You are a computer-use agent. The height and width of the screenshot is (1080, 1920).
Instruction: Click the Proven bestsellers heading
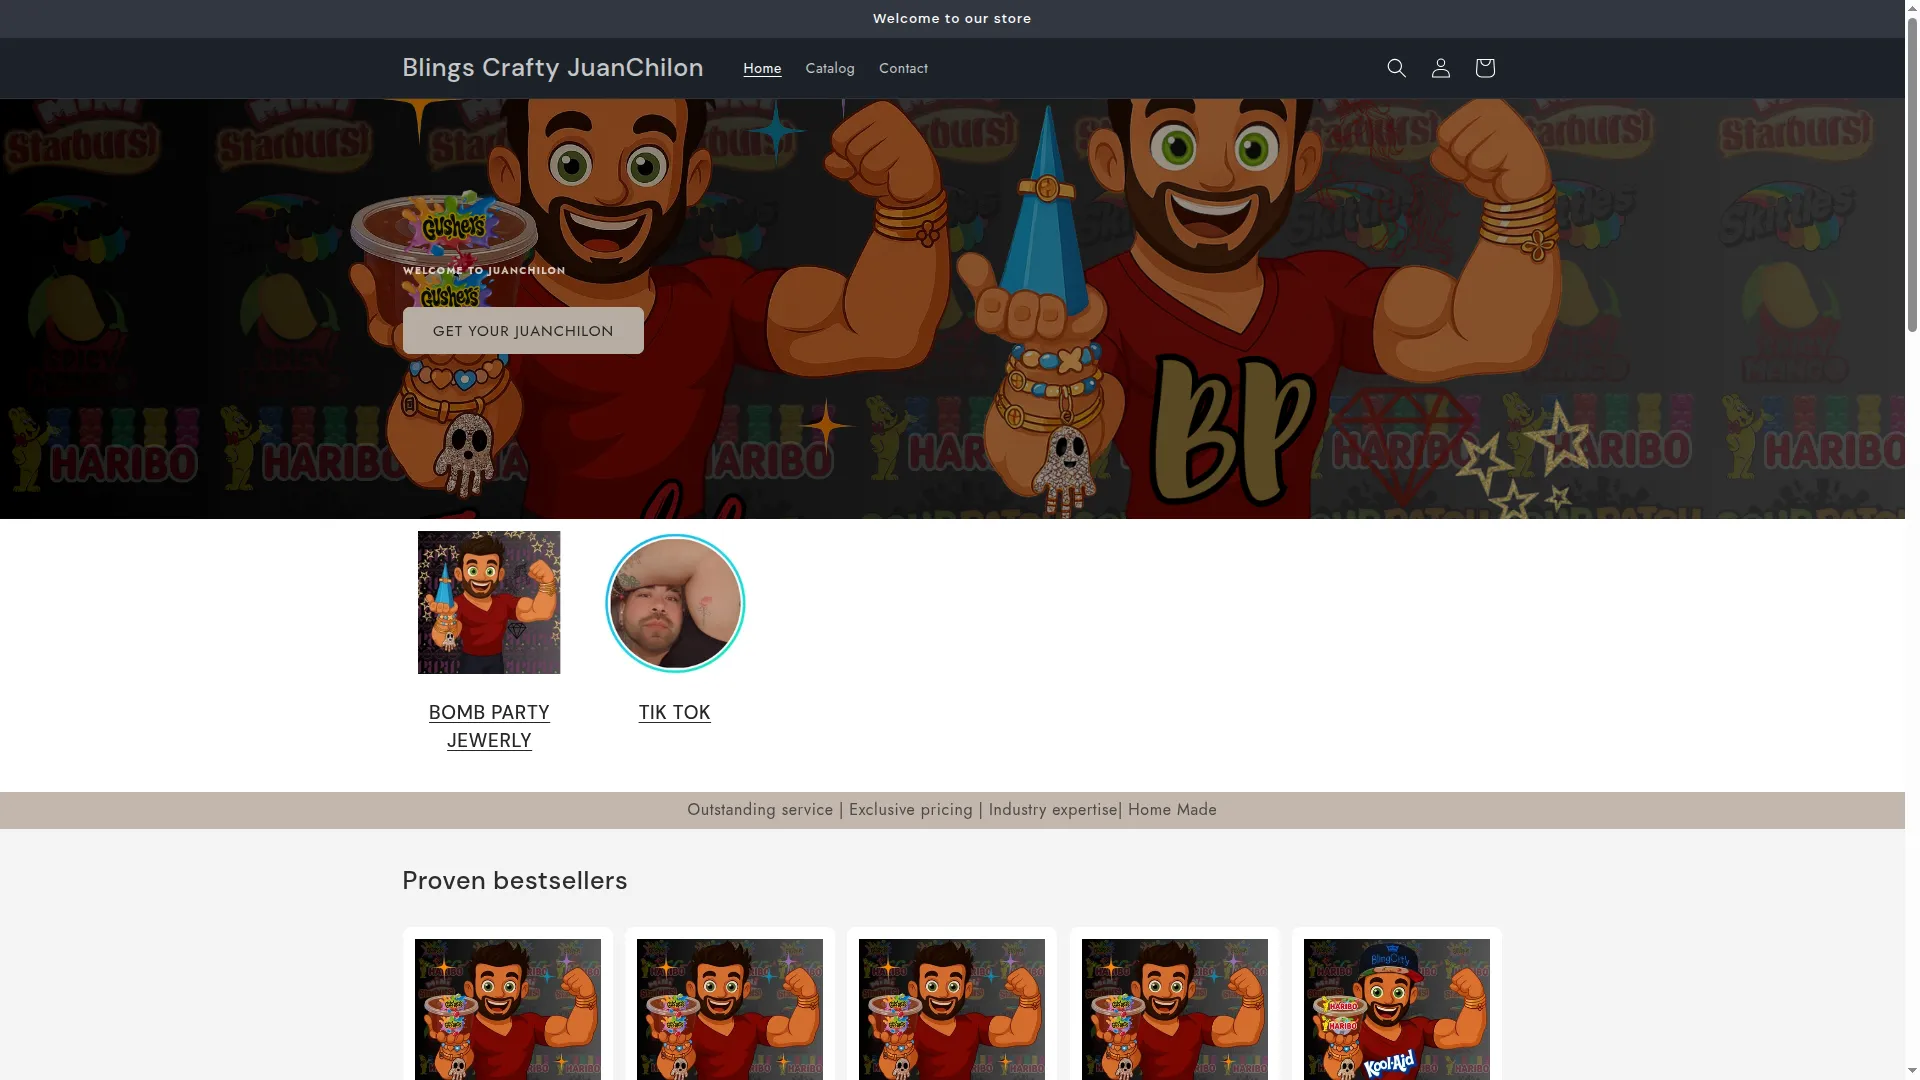[515, 880]
